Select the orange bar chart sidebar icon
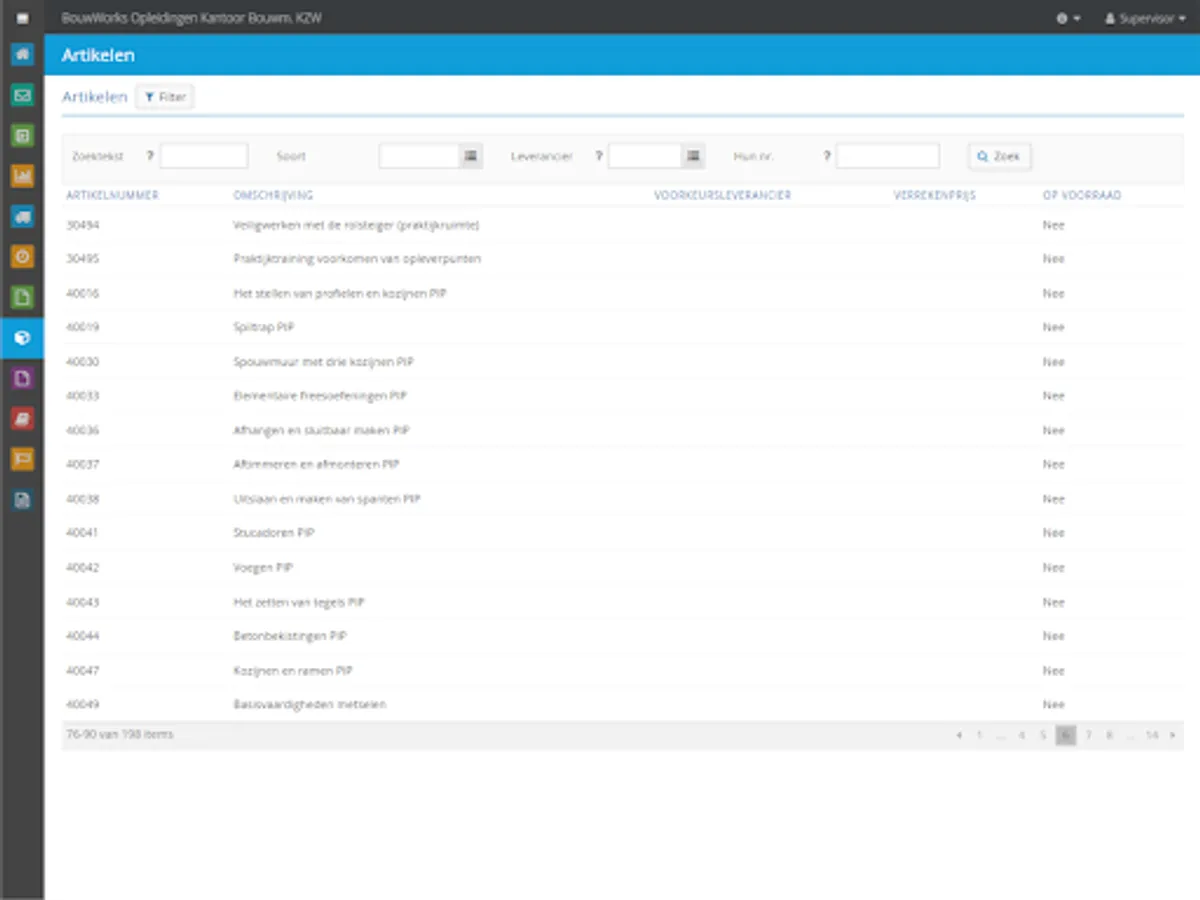The height and width of the screenshot is (900, 1200). point(22,176)
